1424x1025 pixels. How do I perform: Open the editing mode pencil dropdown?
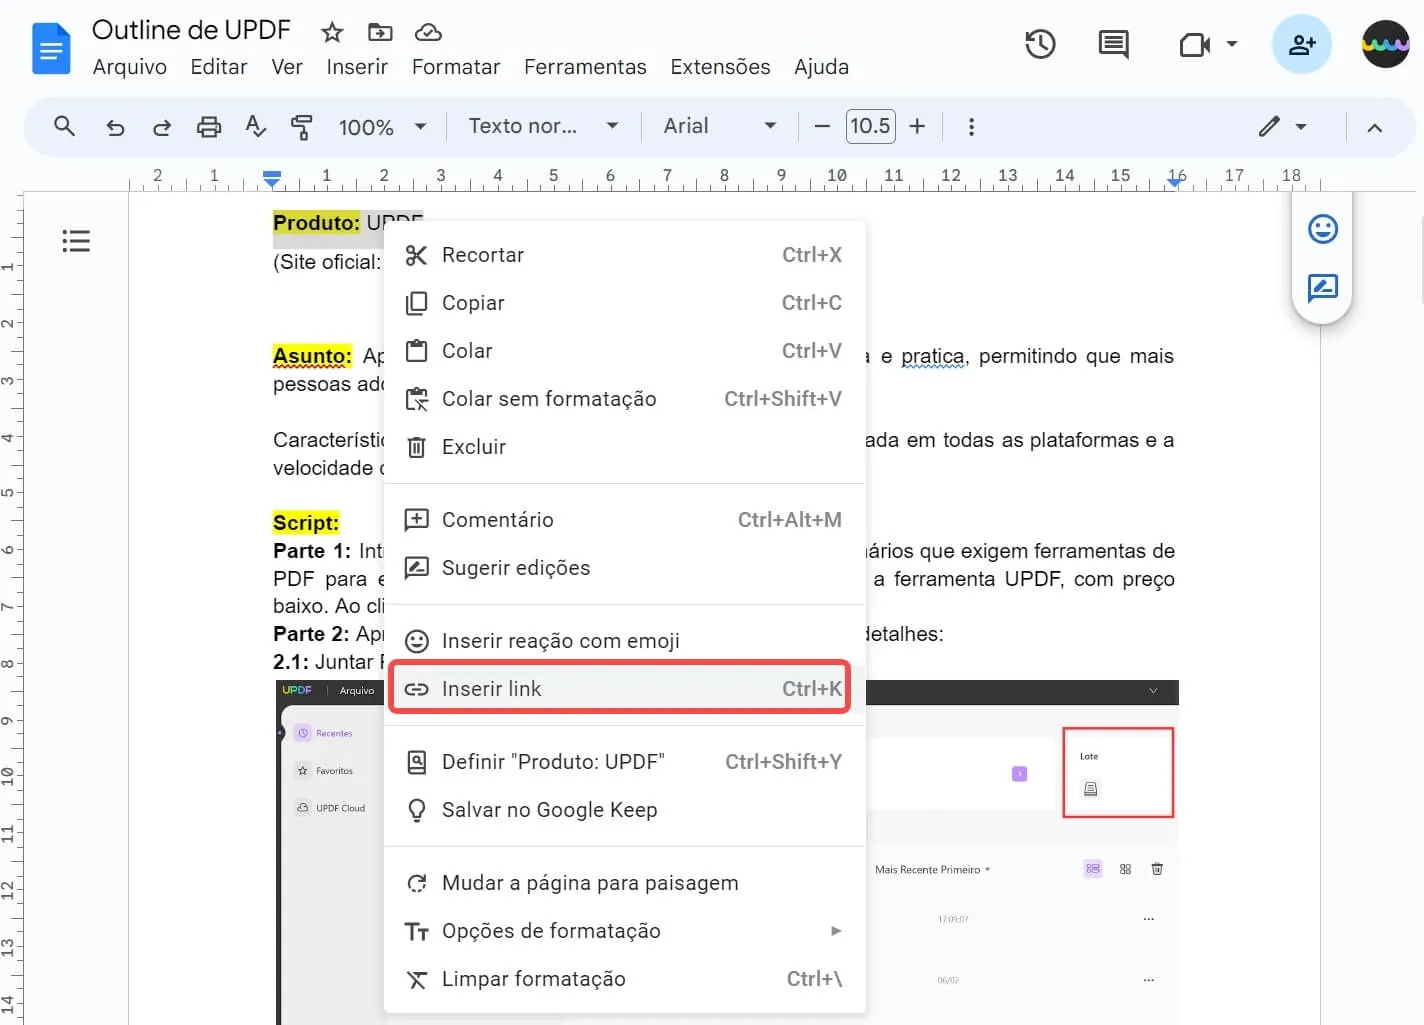point(1283,127)
